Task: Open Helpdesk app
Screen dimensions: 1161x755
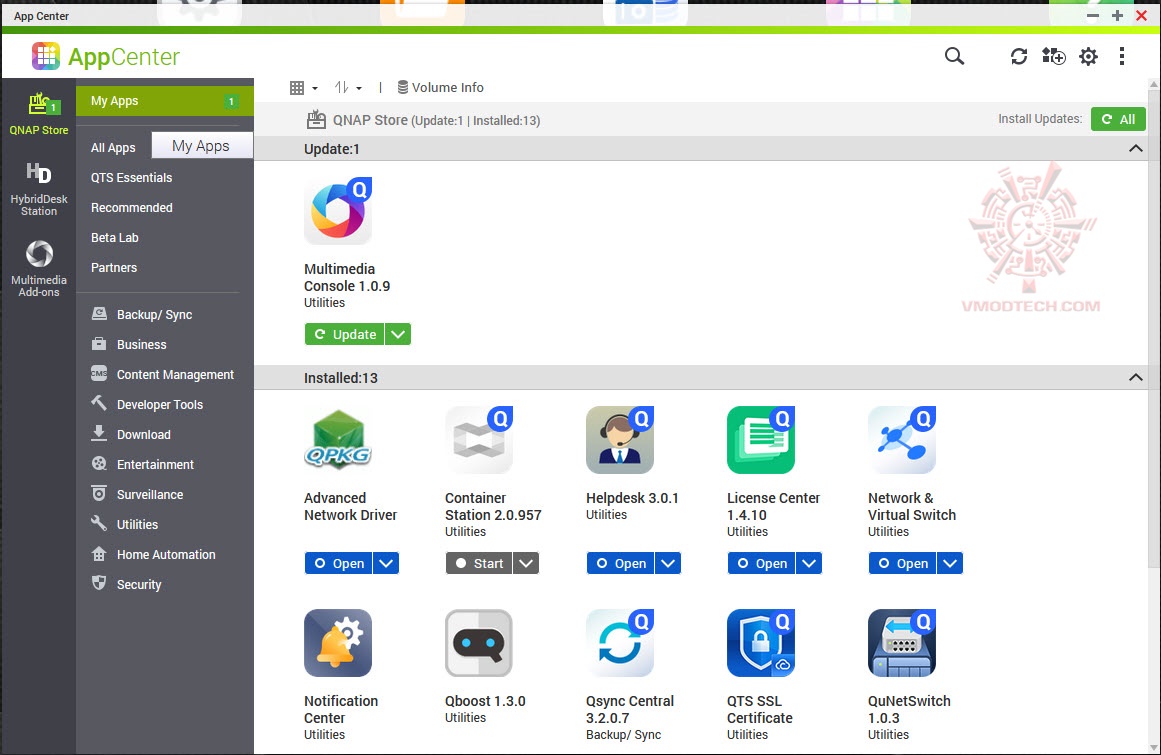Action: (x=620, y=563)
